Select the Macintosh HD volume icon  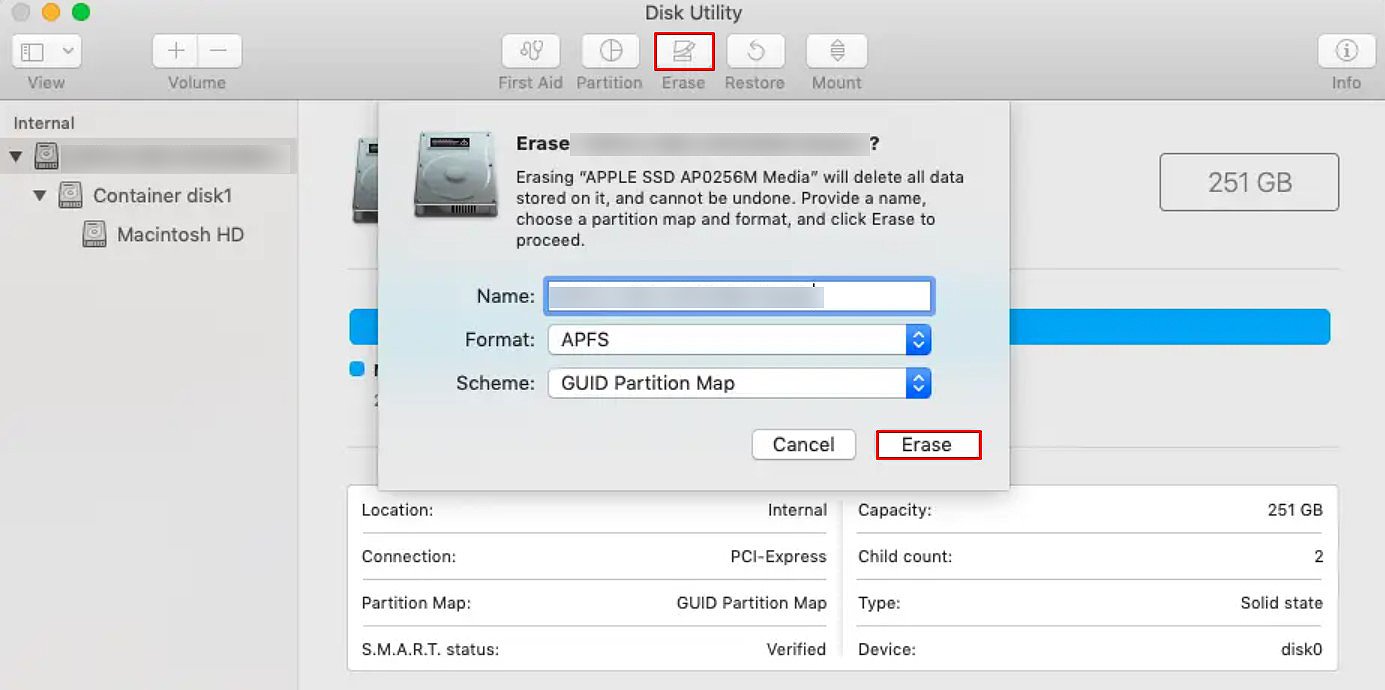[x=94, y=235]
